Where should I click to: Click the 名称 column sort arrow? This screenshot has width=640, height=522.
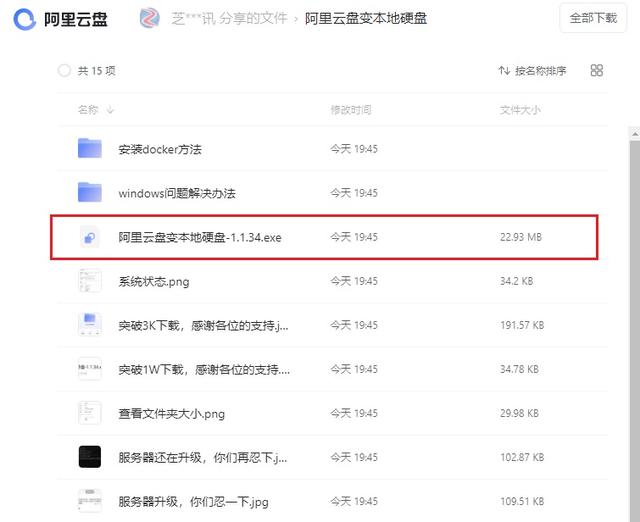pyautogui.click(x=110, y=110)
